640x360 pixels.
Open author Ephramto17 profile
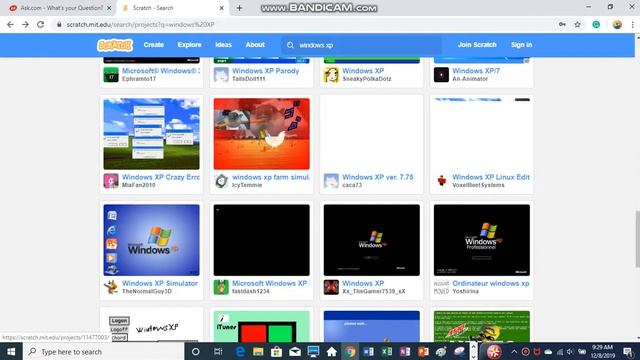139,79
